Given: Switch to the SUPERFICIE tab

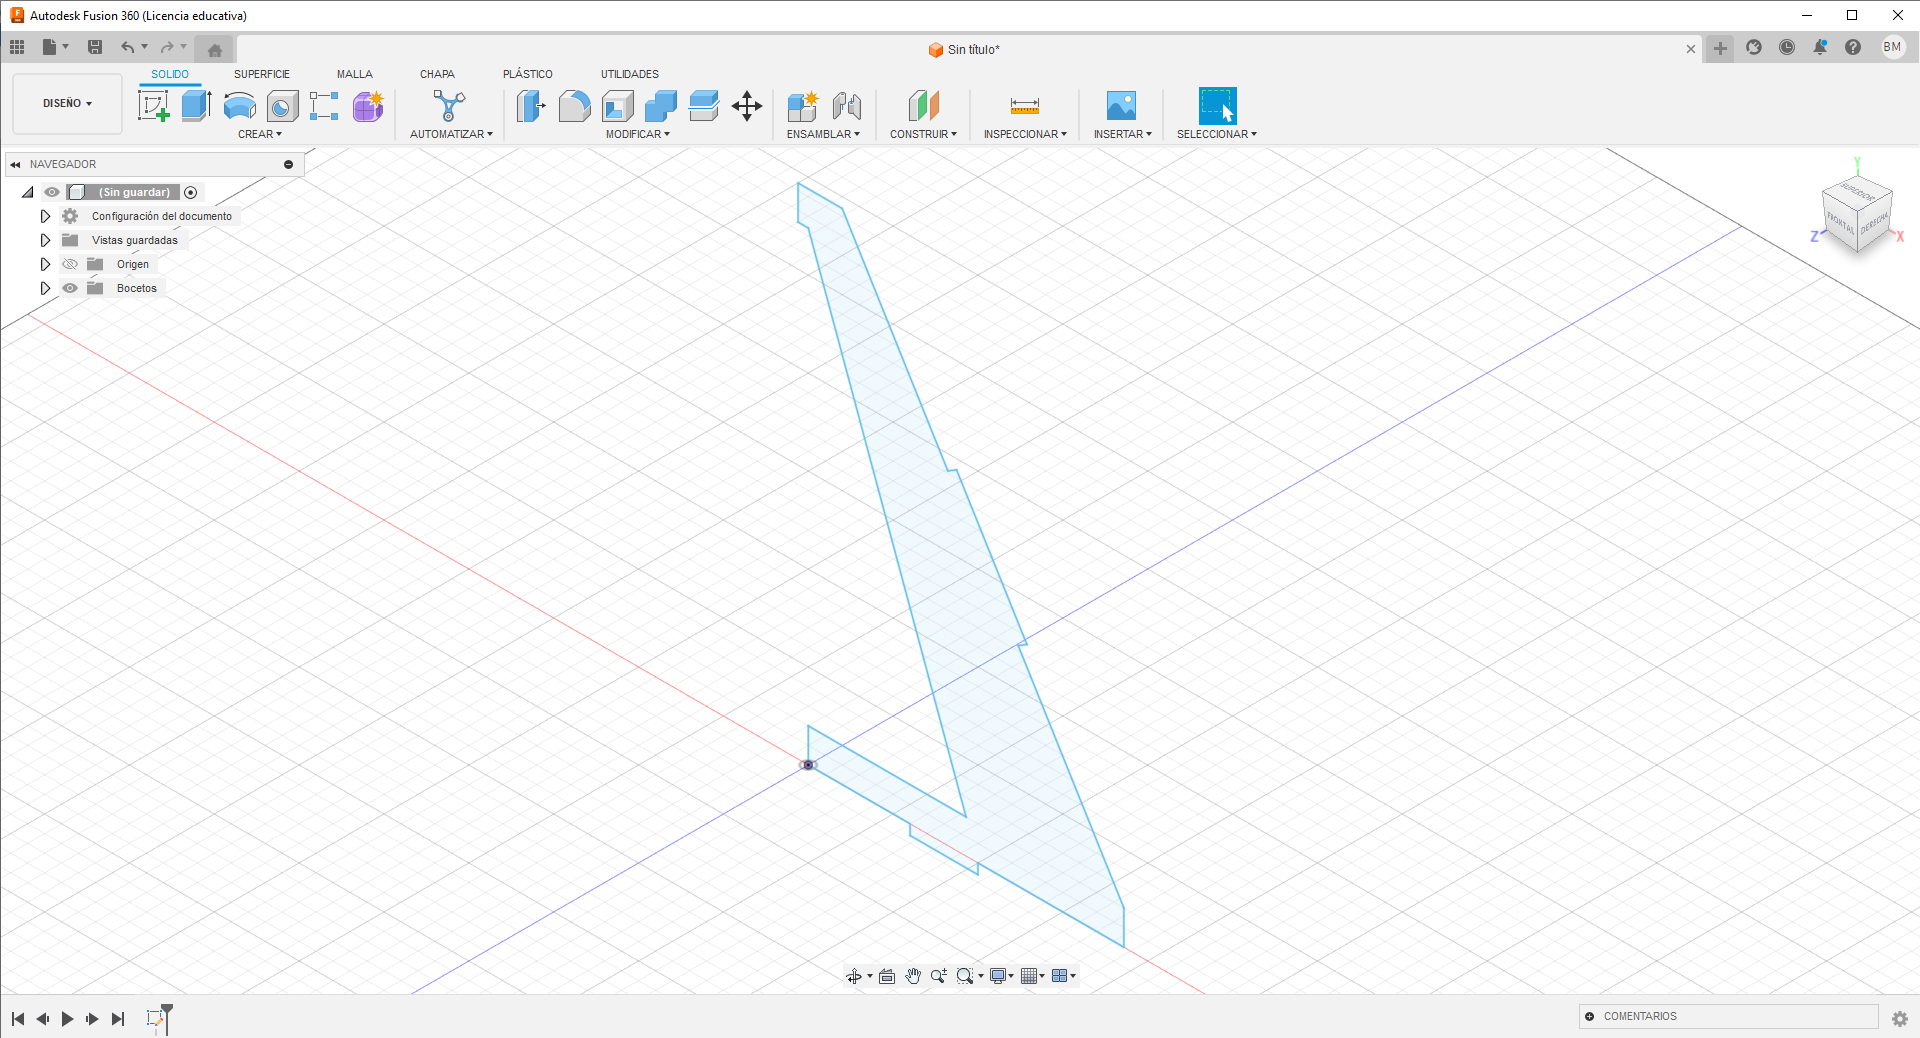Looking at the screenshot, I should 261,73.
